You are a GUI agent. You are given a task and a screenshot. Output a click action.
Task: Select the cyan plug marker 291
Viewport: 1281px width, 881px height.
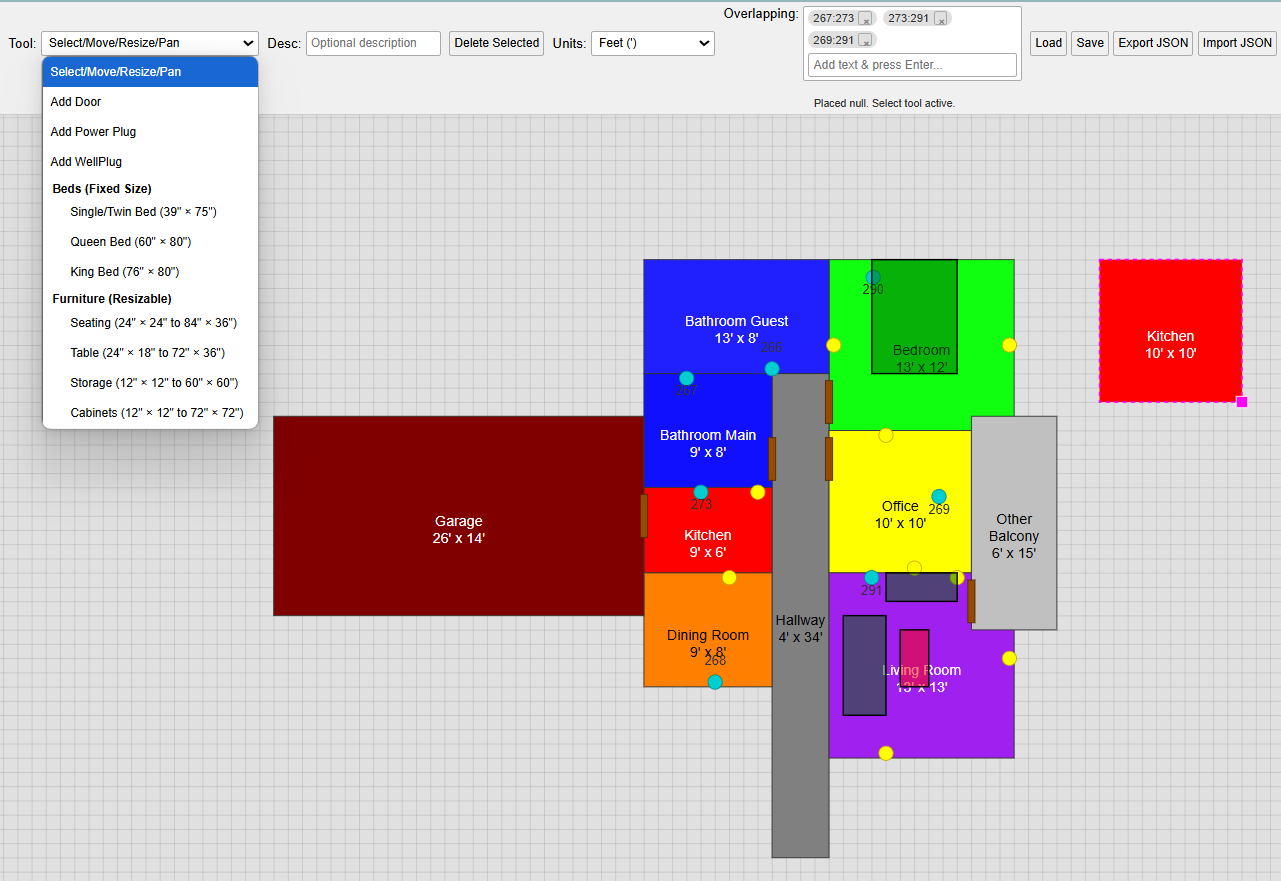tap(871, 577)
